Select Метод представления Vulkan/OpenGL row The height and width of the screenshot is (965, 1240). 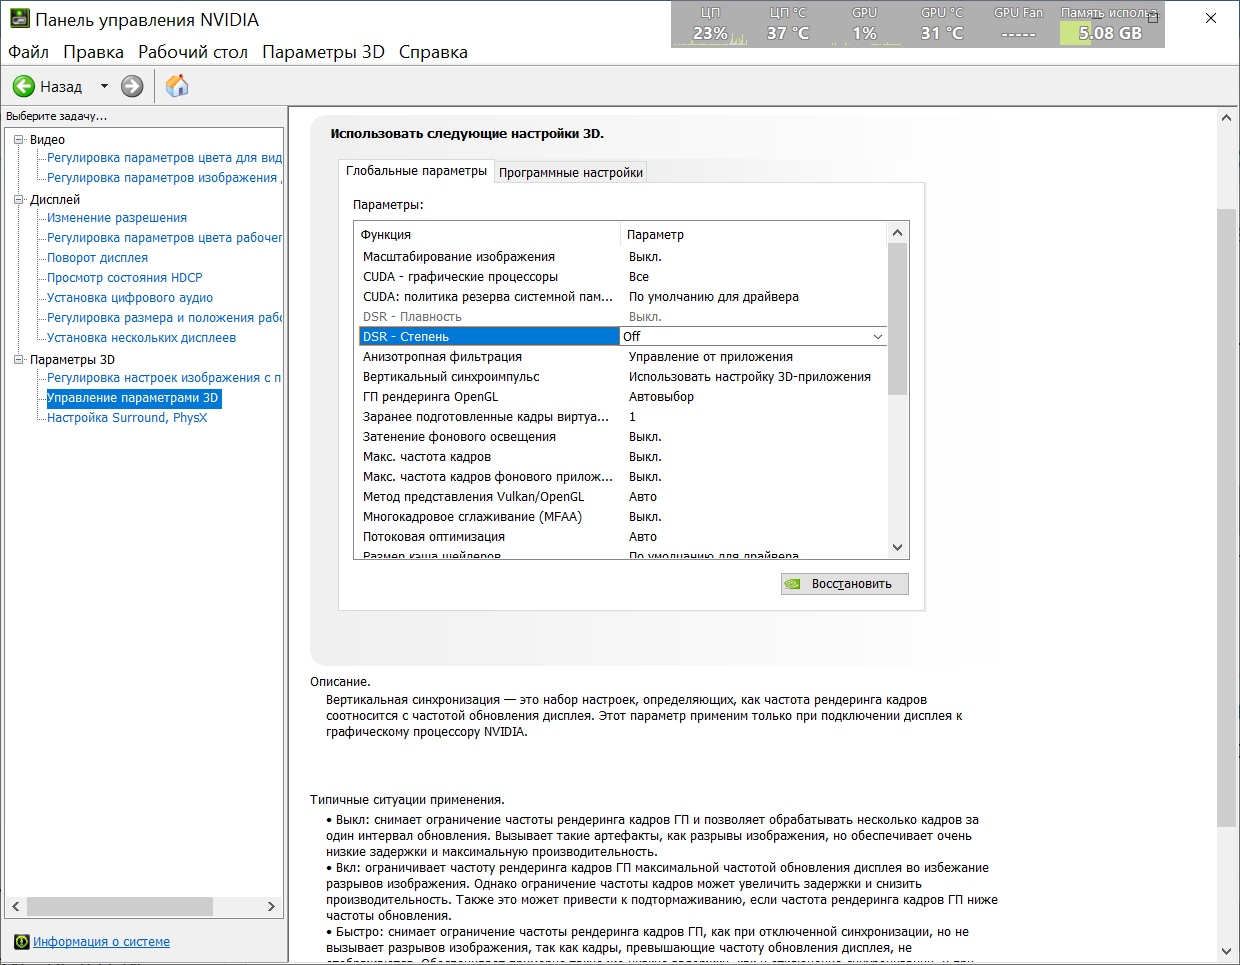coord(622,497)
